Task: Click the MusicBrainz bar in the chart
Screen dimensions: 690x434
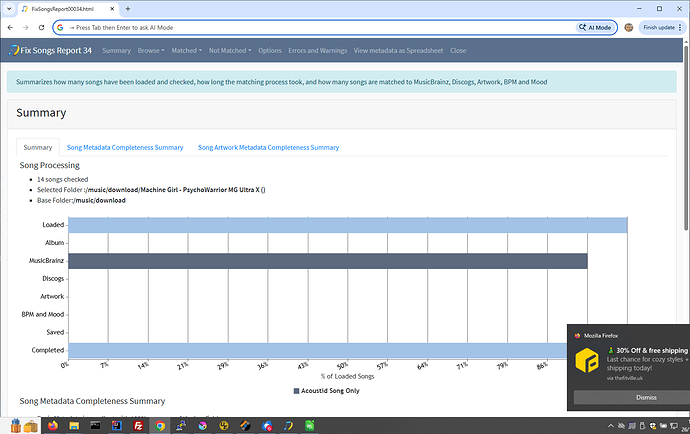Action: point(327,261)
